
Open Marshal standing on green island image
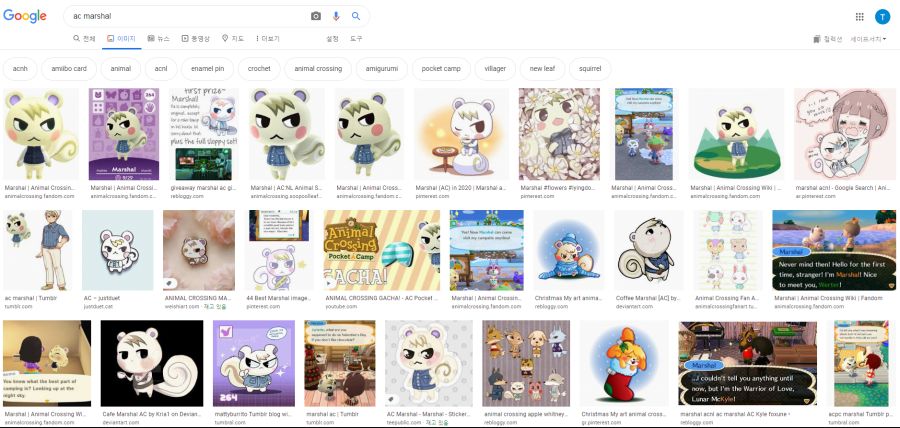click(736, 134)
